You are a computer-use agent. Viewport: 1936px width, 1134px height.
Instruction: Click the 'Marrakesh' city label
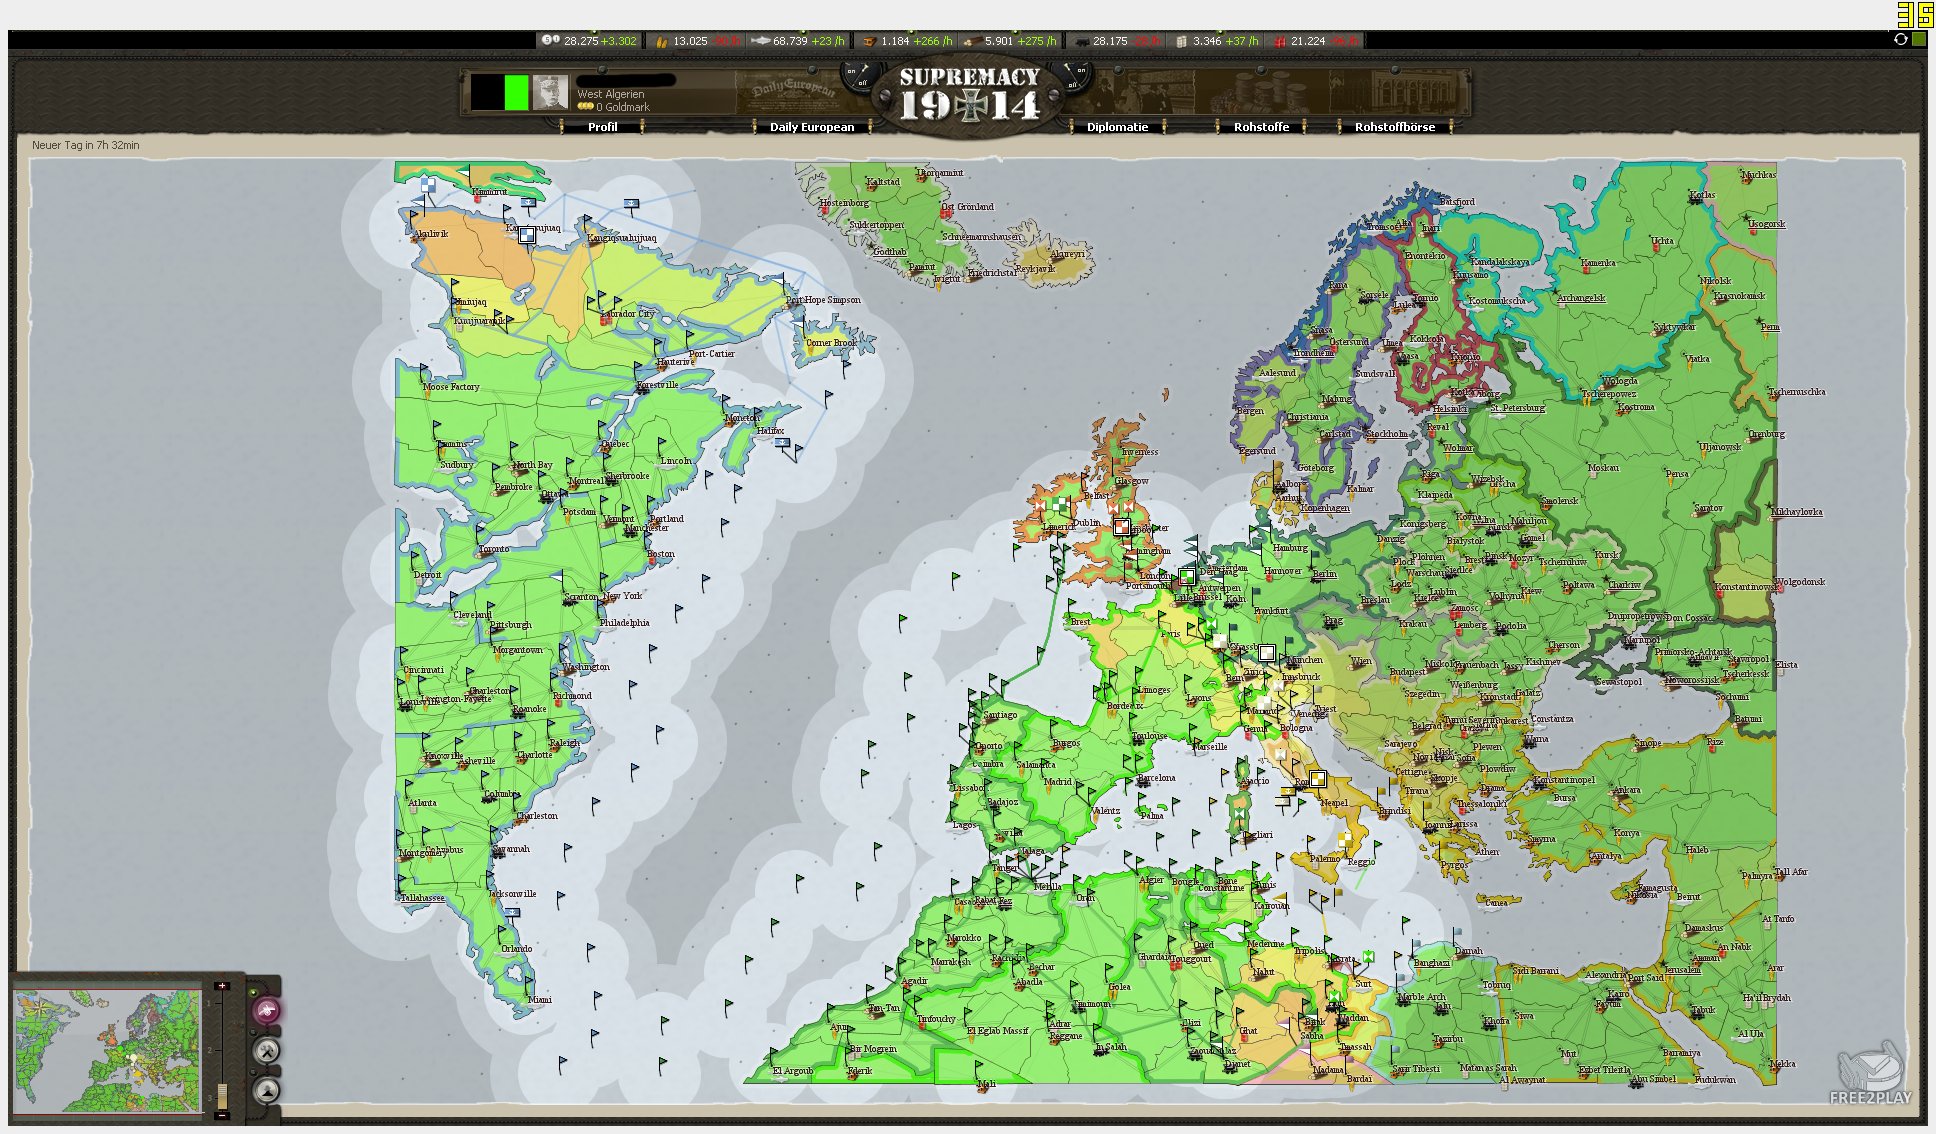pyautogui.click(x=950, y=962)
